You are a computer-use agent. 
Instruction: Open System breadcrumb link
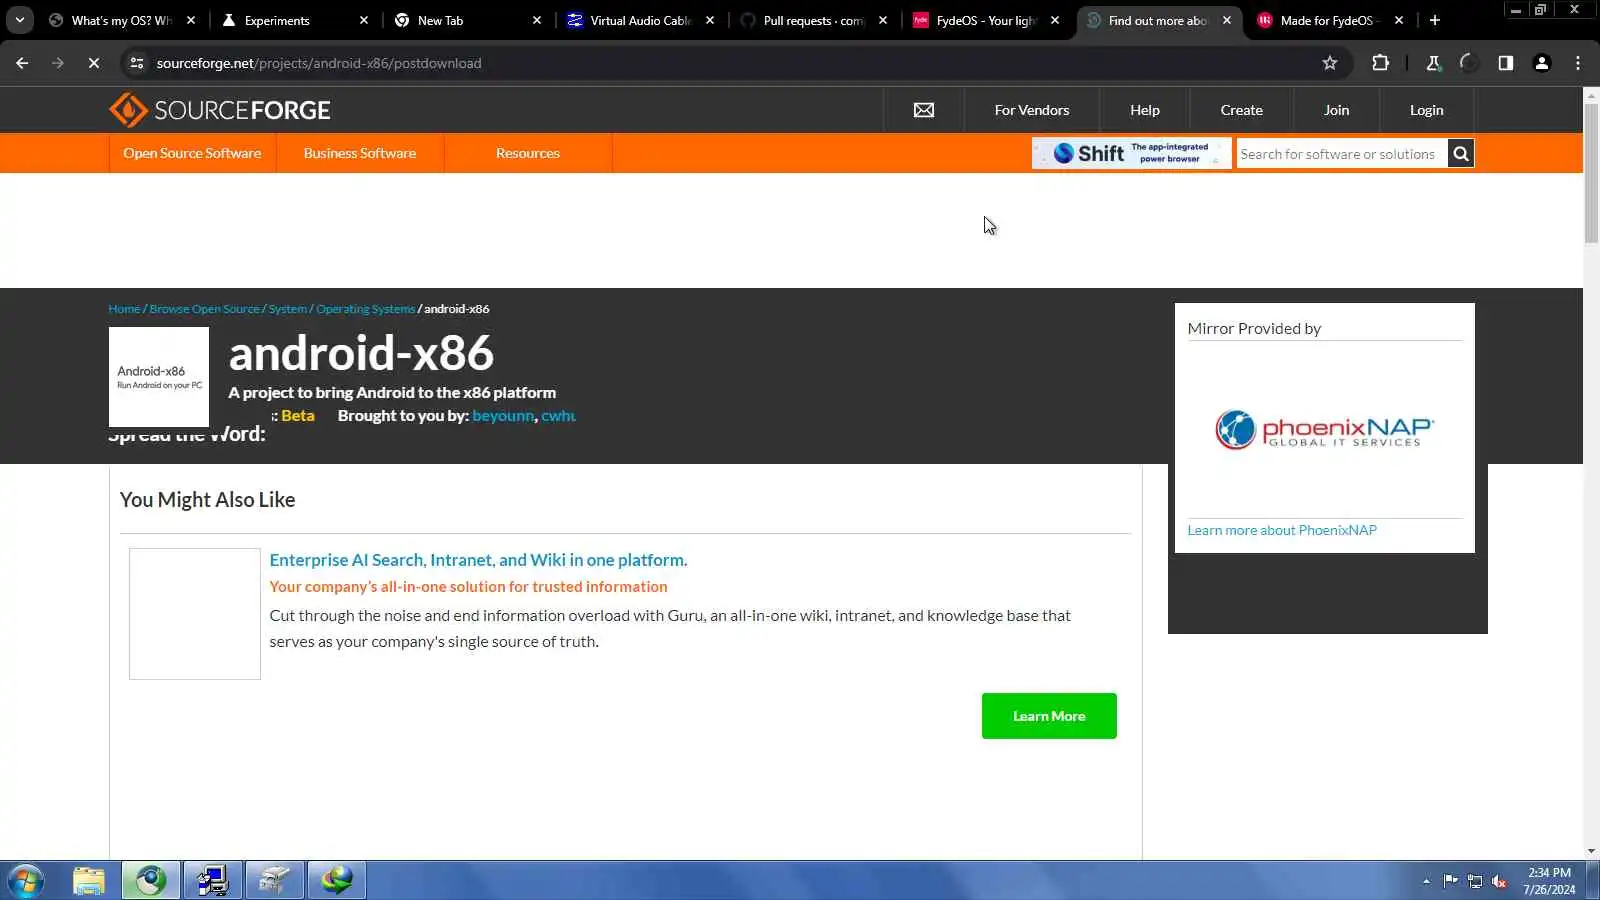[287, 309]
